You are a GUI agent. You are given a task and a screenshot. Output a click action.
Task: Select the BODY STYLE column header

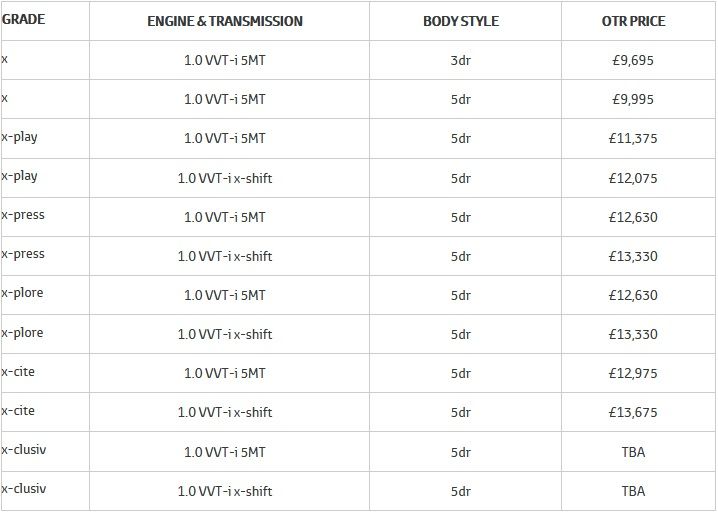click(460, 21)
